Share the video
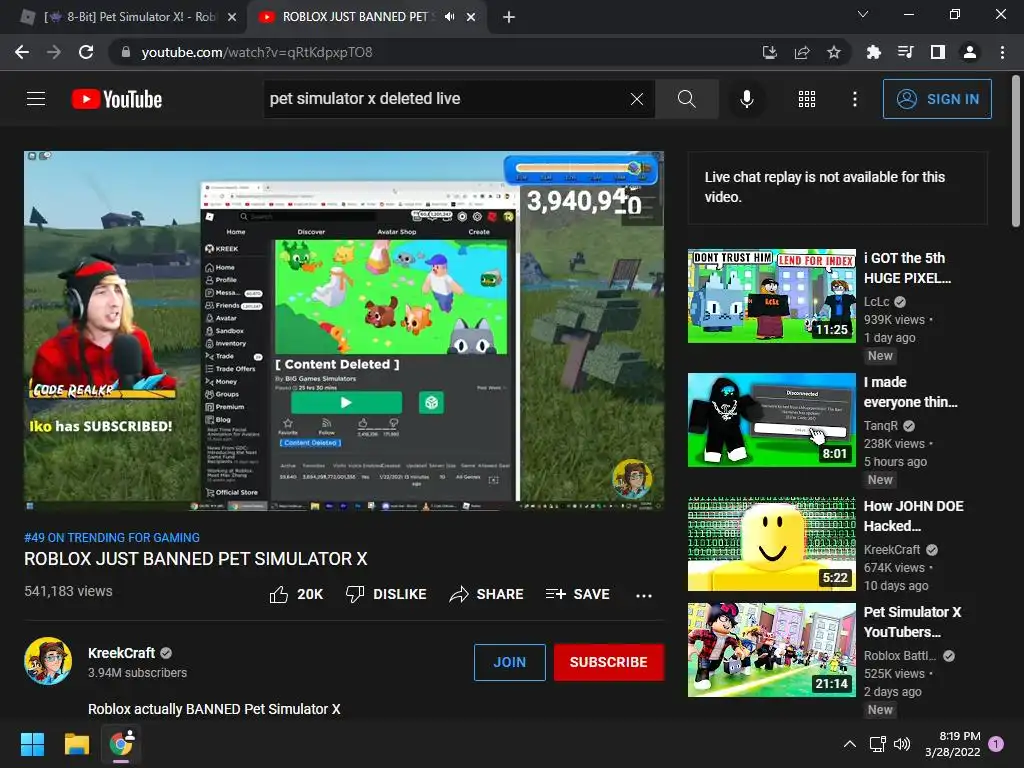Screen dimensions: 1024x768 [x=487, y=594]
